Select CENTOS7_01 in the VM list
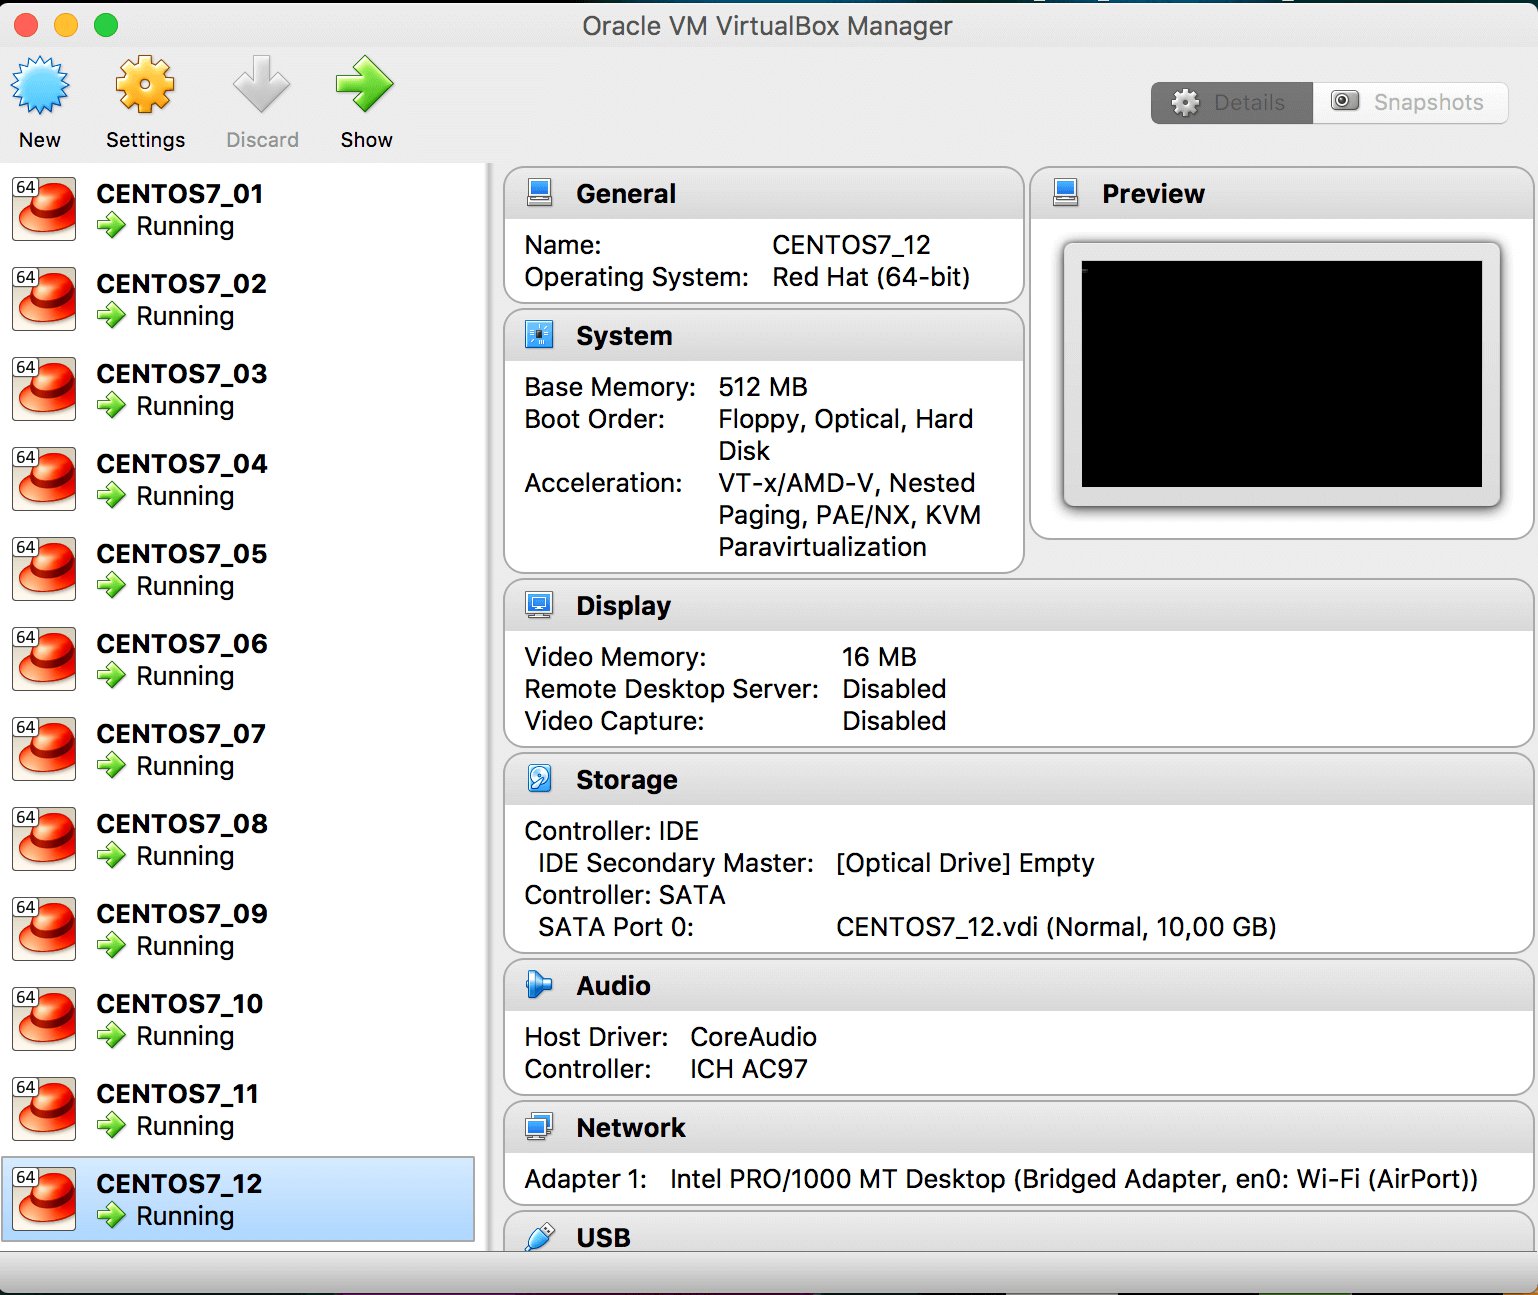Image resolution: width=1538 pixels, height=1295 pixels. tap(238, 209)
